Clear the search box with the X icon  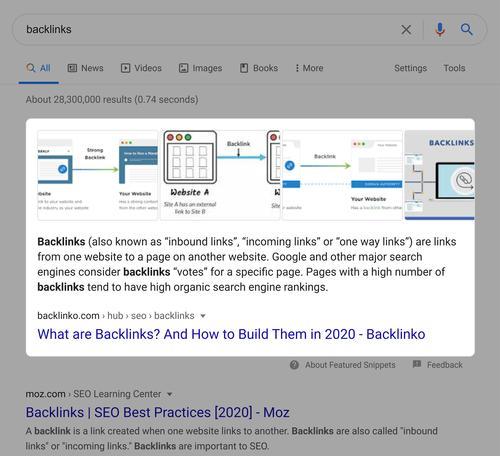[406, 30]
